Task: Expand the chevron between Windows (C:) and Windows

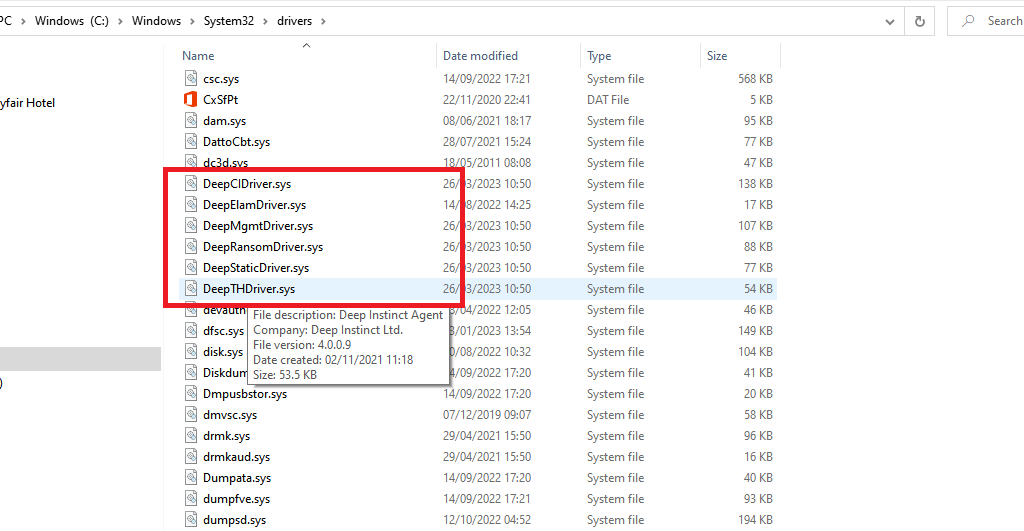Action: point(120,22)
